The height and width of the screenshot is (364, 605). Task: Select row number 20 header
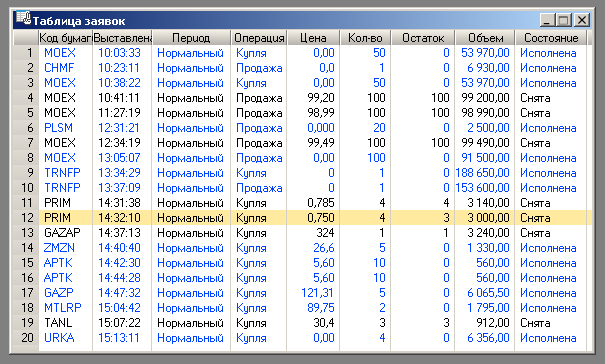click(26, 338)
